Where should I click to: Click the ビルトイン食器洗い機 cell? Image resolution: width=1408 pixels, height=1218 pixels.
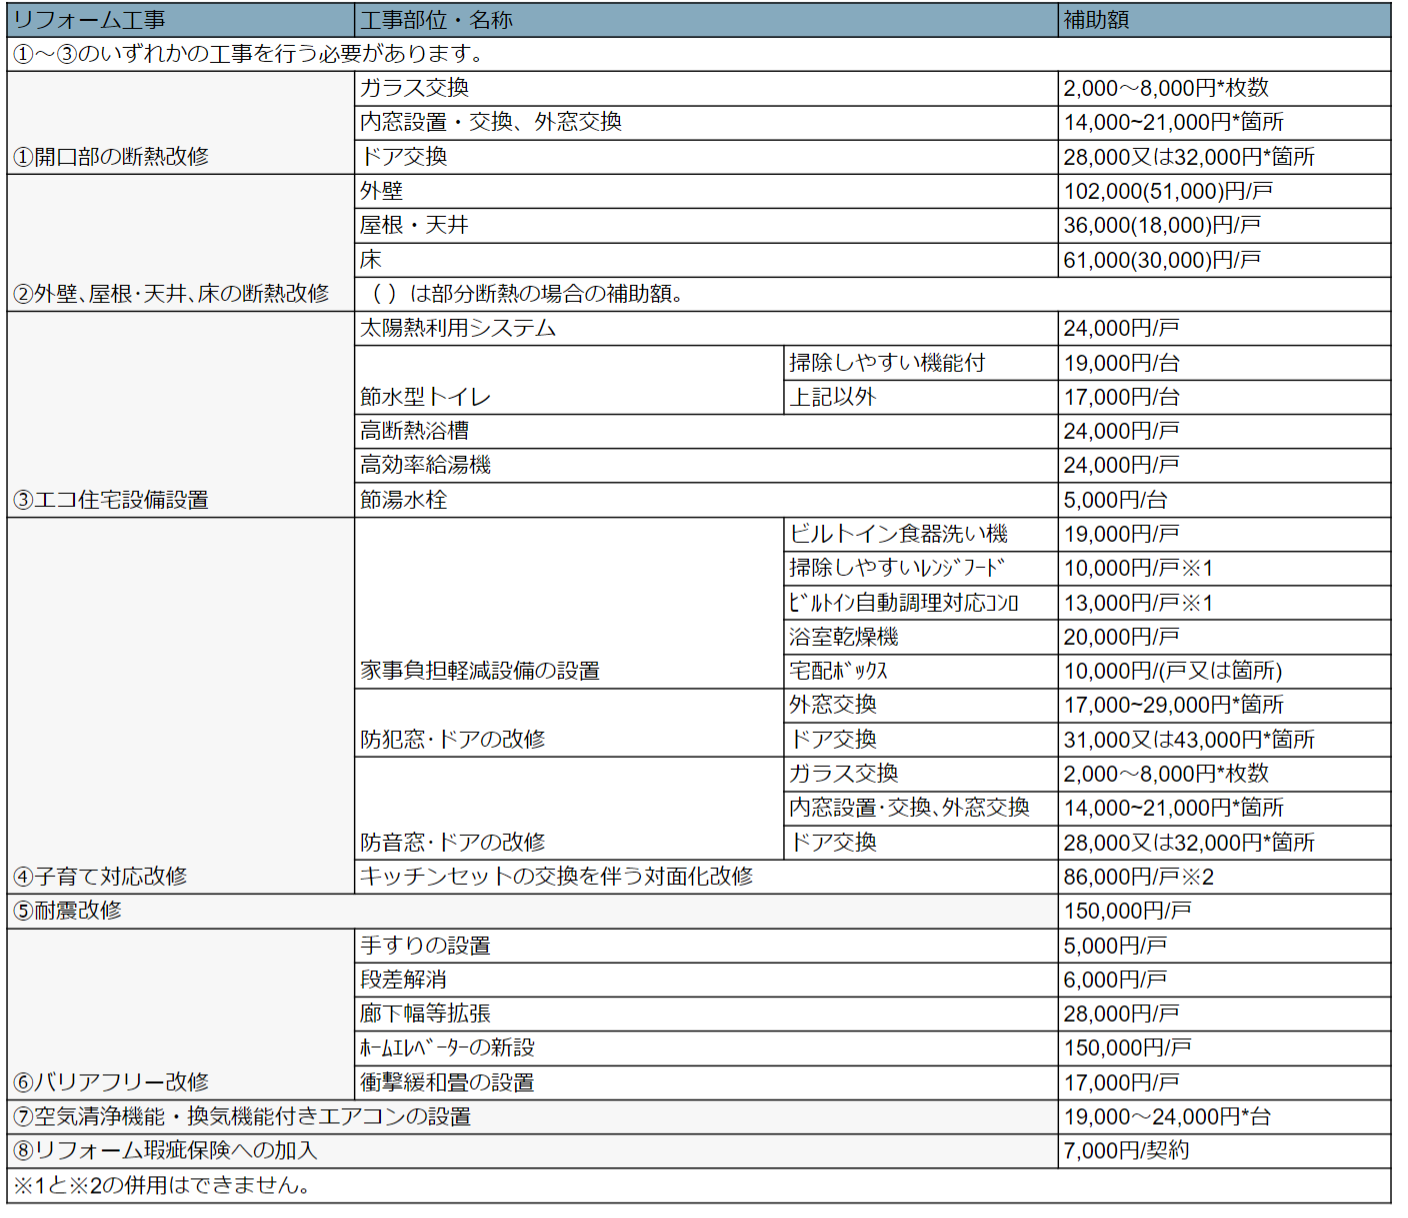[920, 534]
